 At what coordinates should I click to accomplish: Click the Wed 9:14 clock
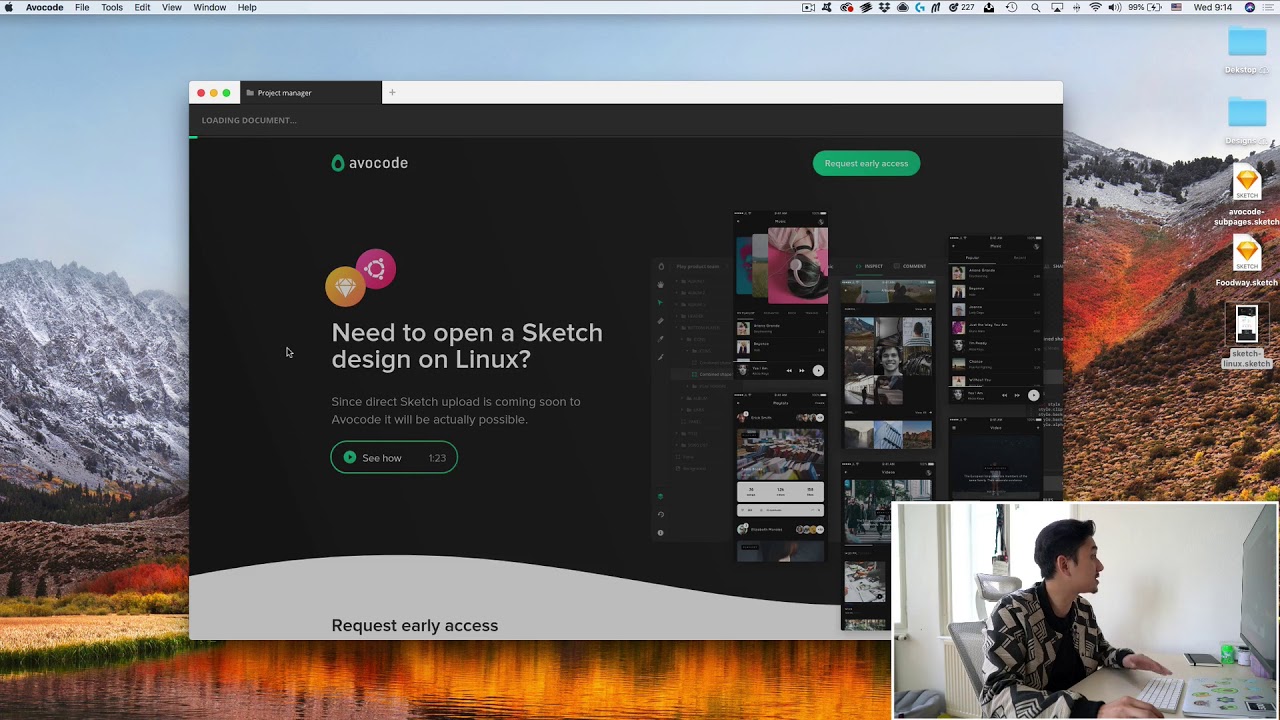coord(1213,7)
